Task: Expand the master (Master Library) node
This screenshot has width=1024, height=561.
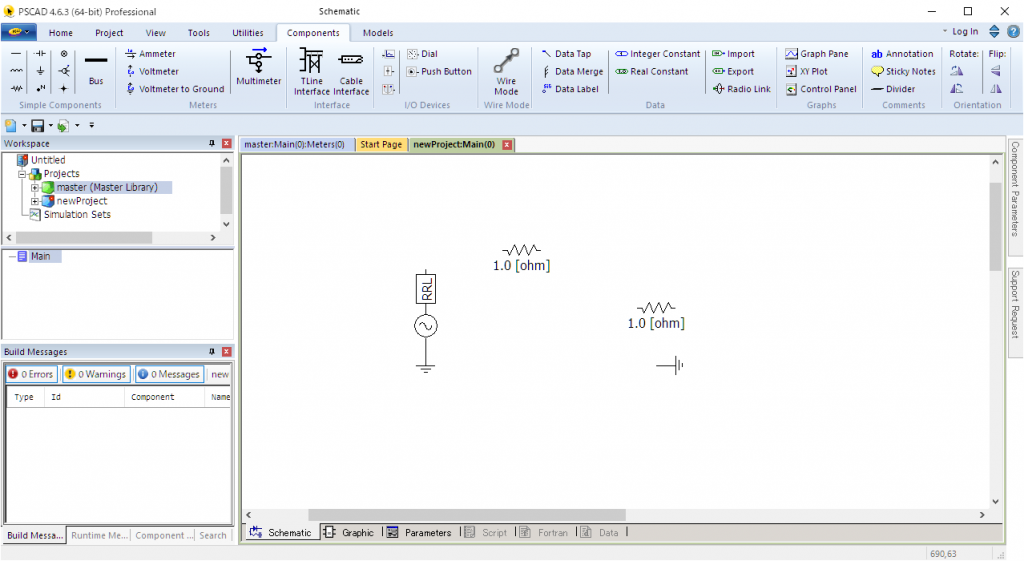Action: tap(35, 187)
